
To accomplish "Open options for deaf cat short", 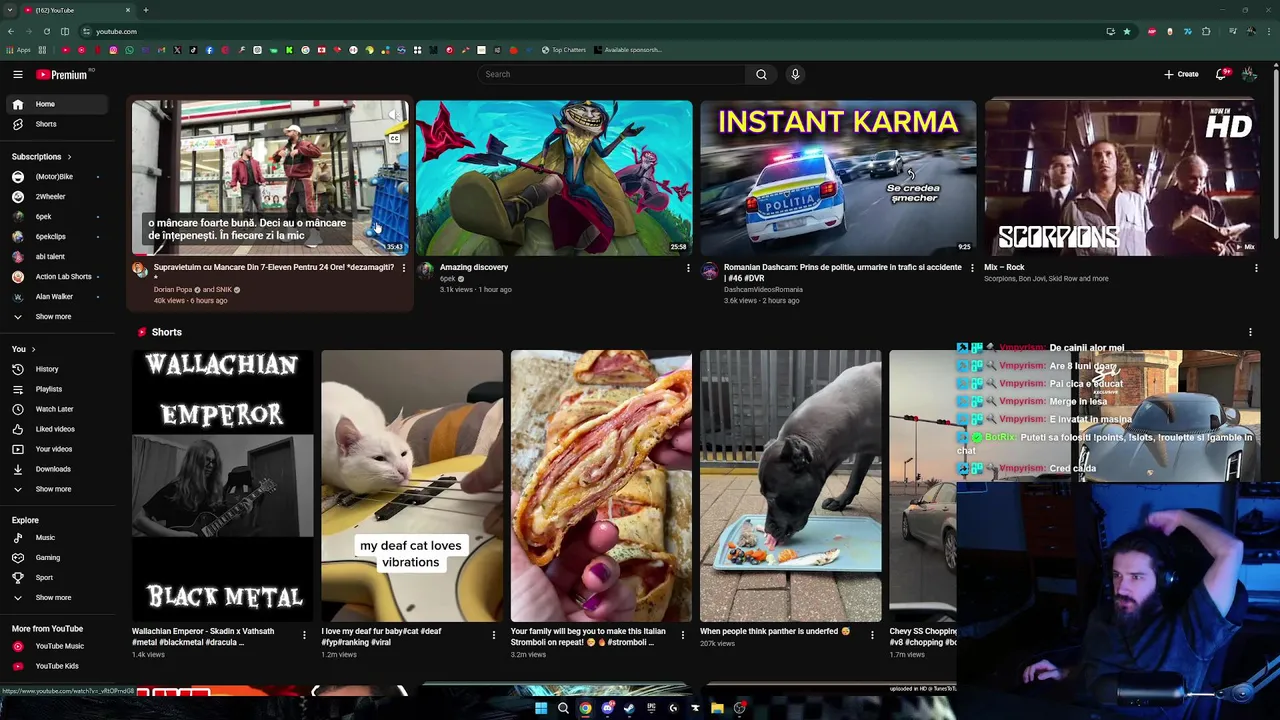I will (493, 634).
